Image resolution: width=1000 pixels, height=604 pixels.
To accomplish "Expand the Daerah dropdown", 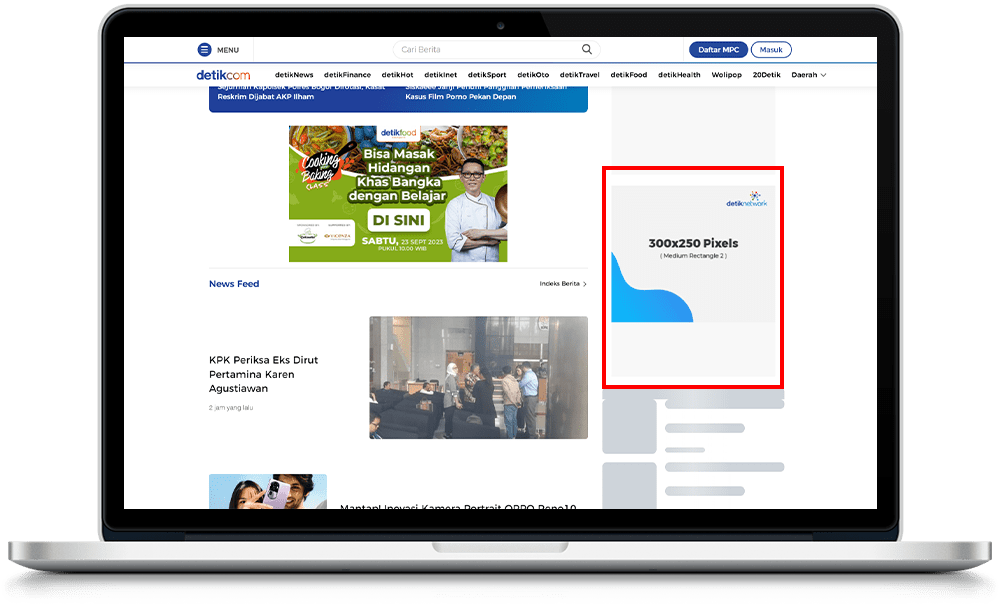I will click(808, 75).
